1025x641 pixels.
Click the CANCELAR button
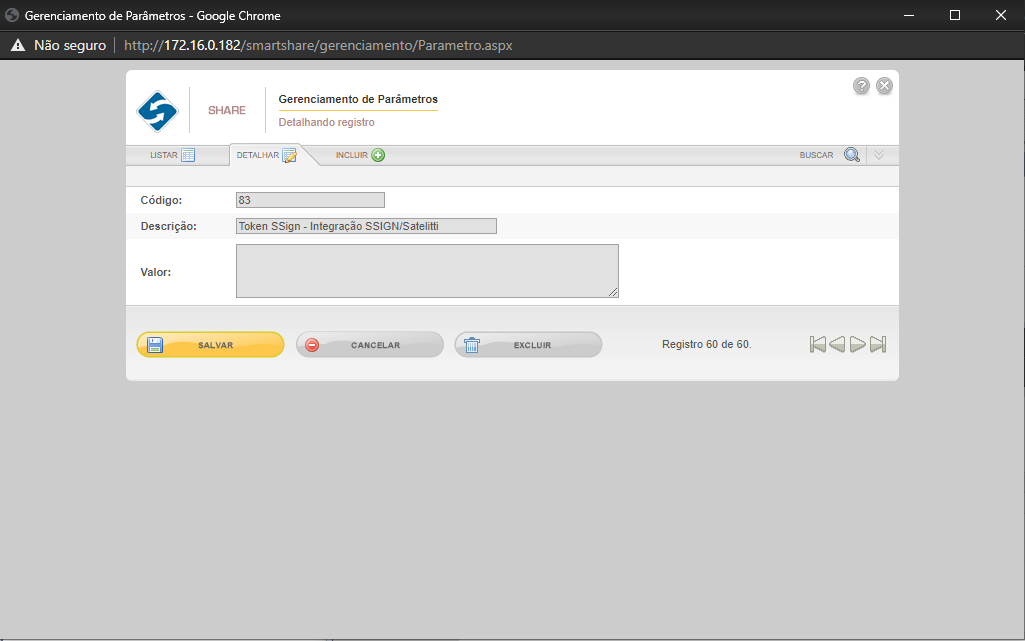click(x=369, y=344)
